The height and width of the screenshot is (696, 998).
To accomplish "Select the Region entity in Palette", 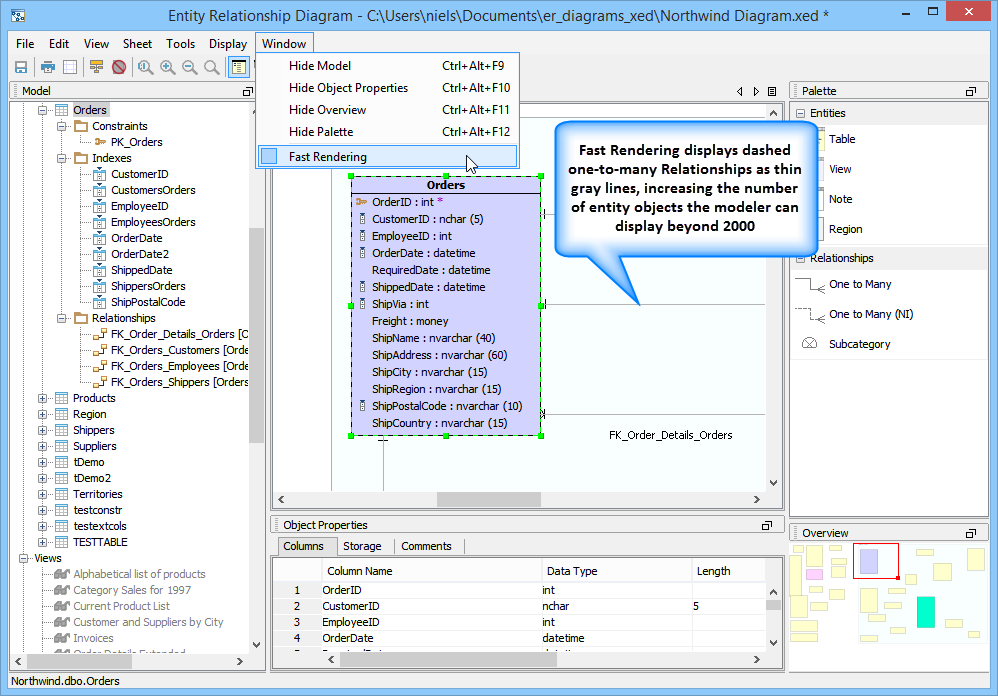I will (x=845, y=229).
